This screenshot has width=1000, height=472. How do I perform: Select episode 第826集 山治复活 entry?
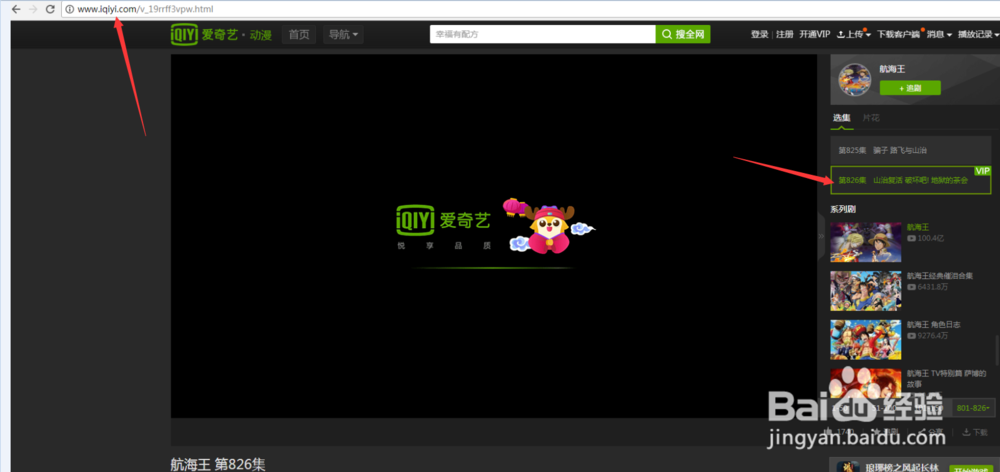click(911, 181)
